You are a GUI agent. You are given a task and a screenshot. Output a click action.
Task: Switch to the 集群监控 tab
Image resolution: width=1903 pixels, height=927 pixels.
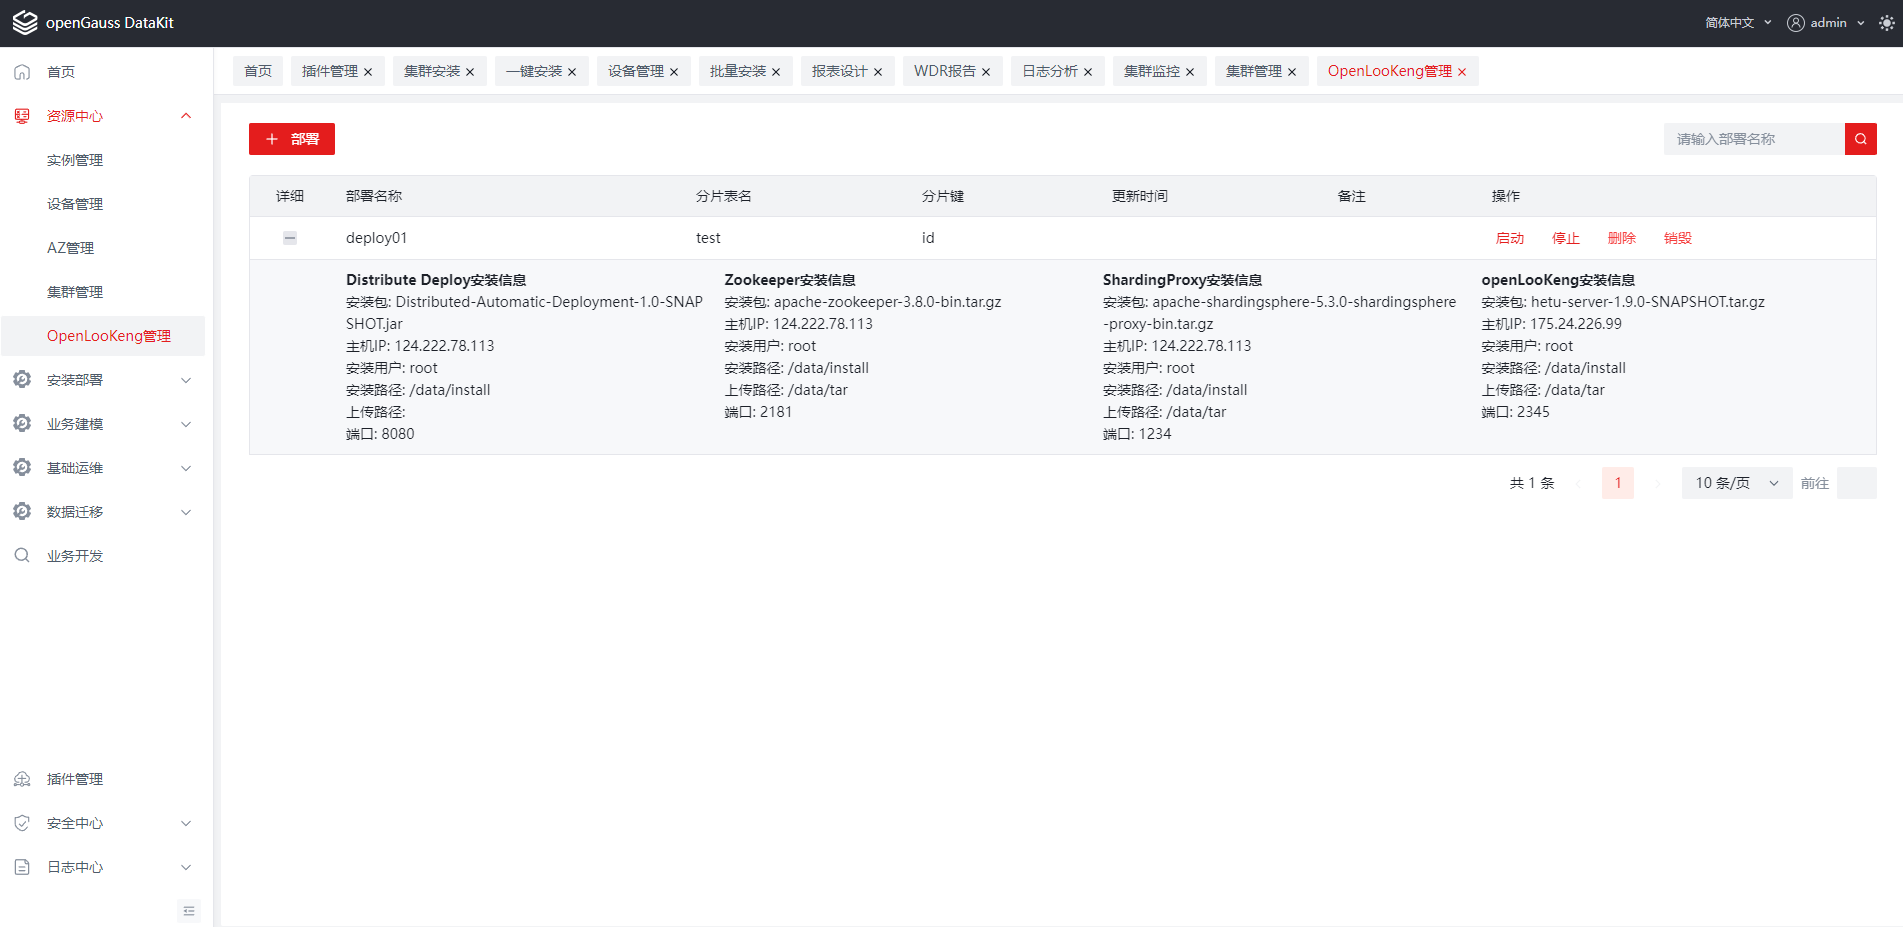click(1151, 71)
